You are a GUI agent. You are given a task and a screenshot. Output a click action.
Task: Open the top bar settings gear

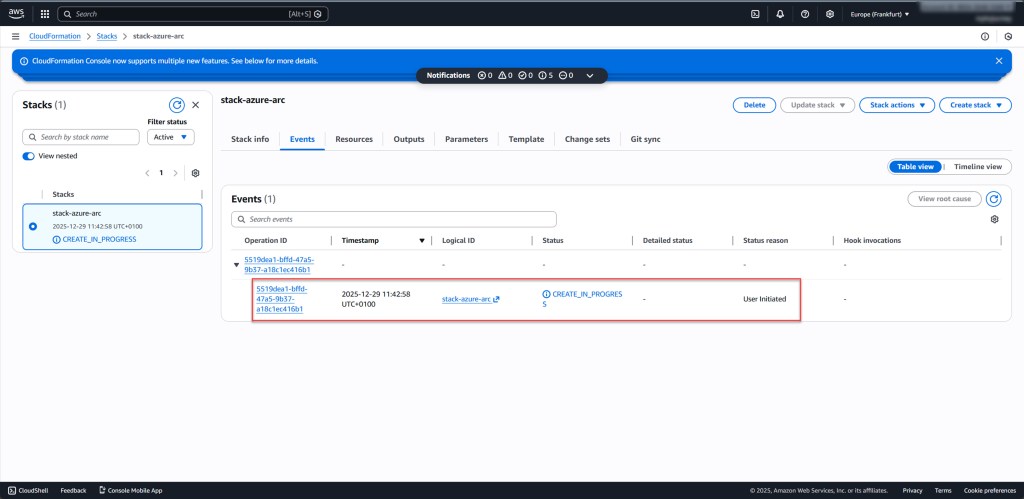pyautogui.click(x=830, y=14)
